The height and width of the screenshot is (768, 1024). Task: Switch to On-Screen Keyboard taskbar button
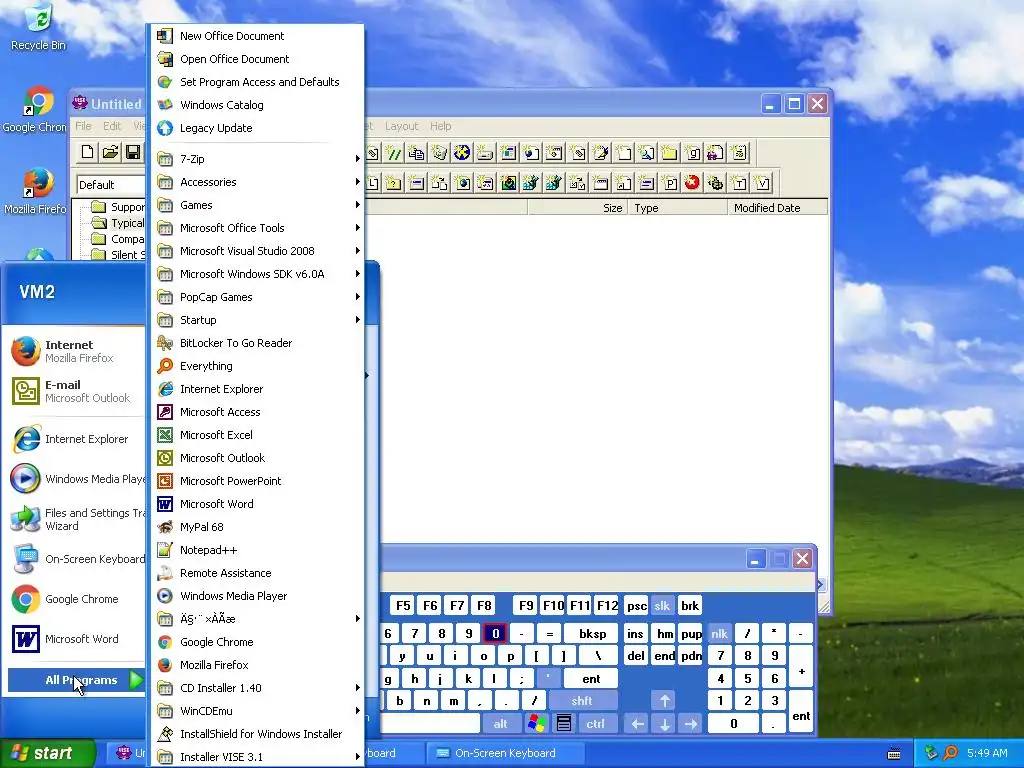tap(504, 753)
